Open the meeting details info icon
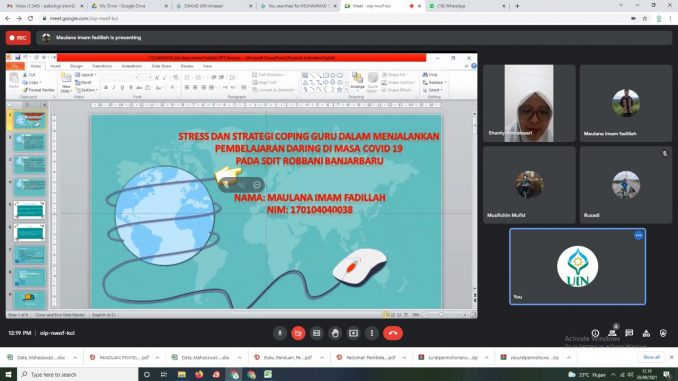Screen dimensions: 678x381 595,333
